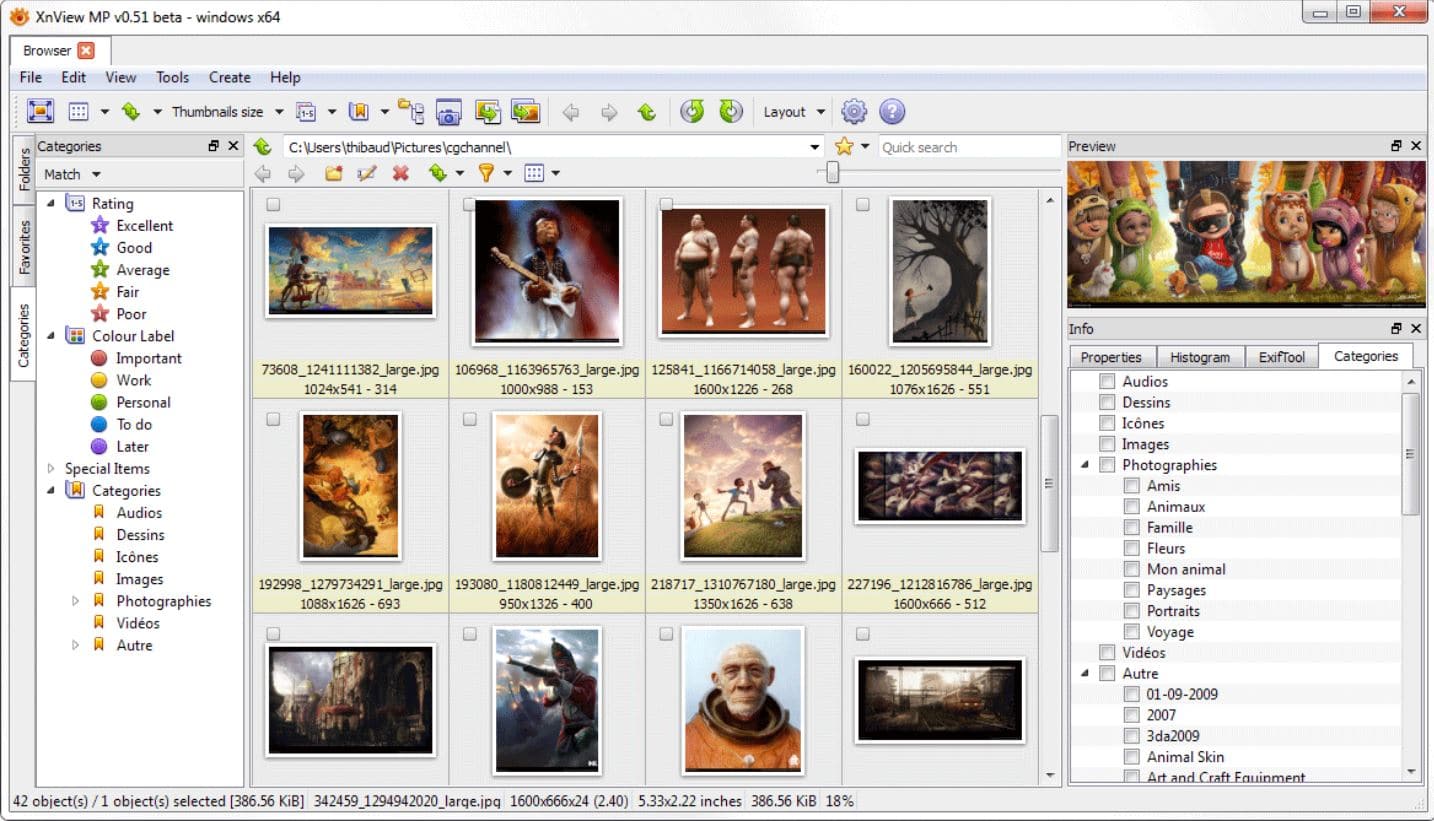Adjust the thumbnail size slider
The image size is (1434, 821).
click(832, 172)
